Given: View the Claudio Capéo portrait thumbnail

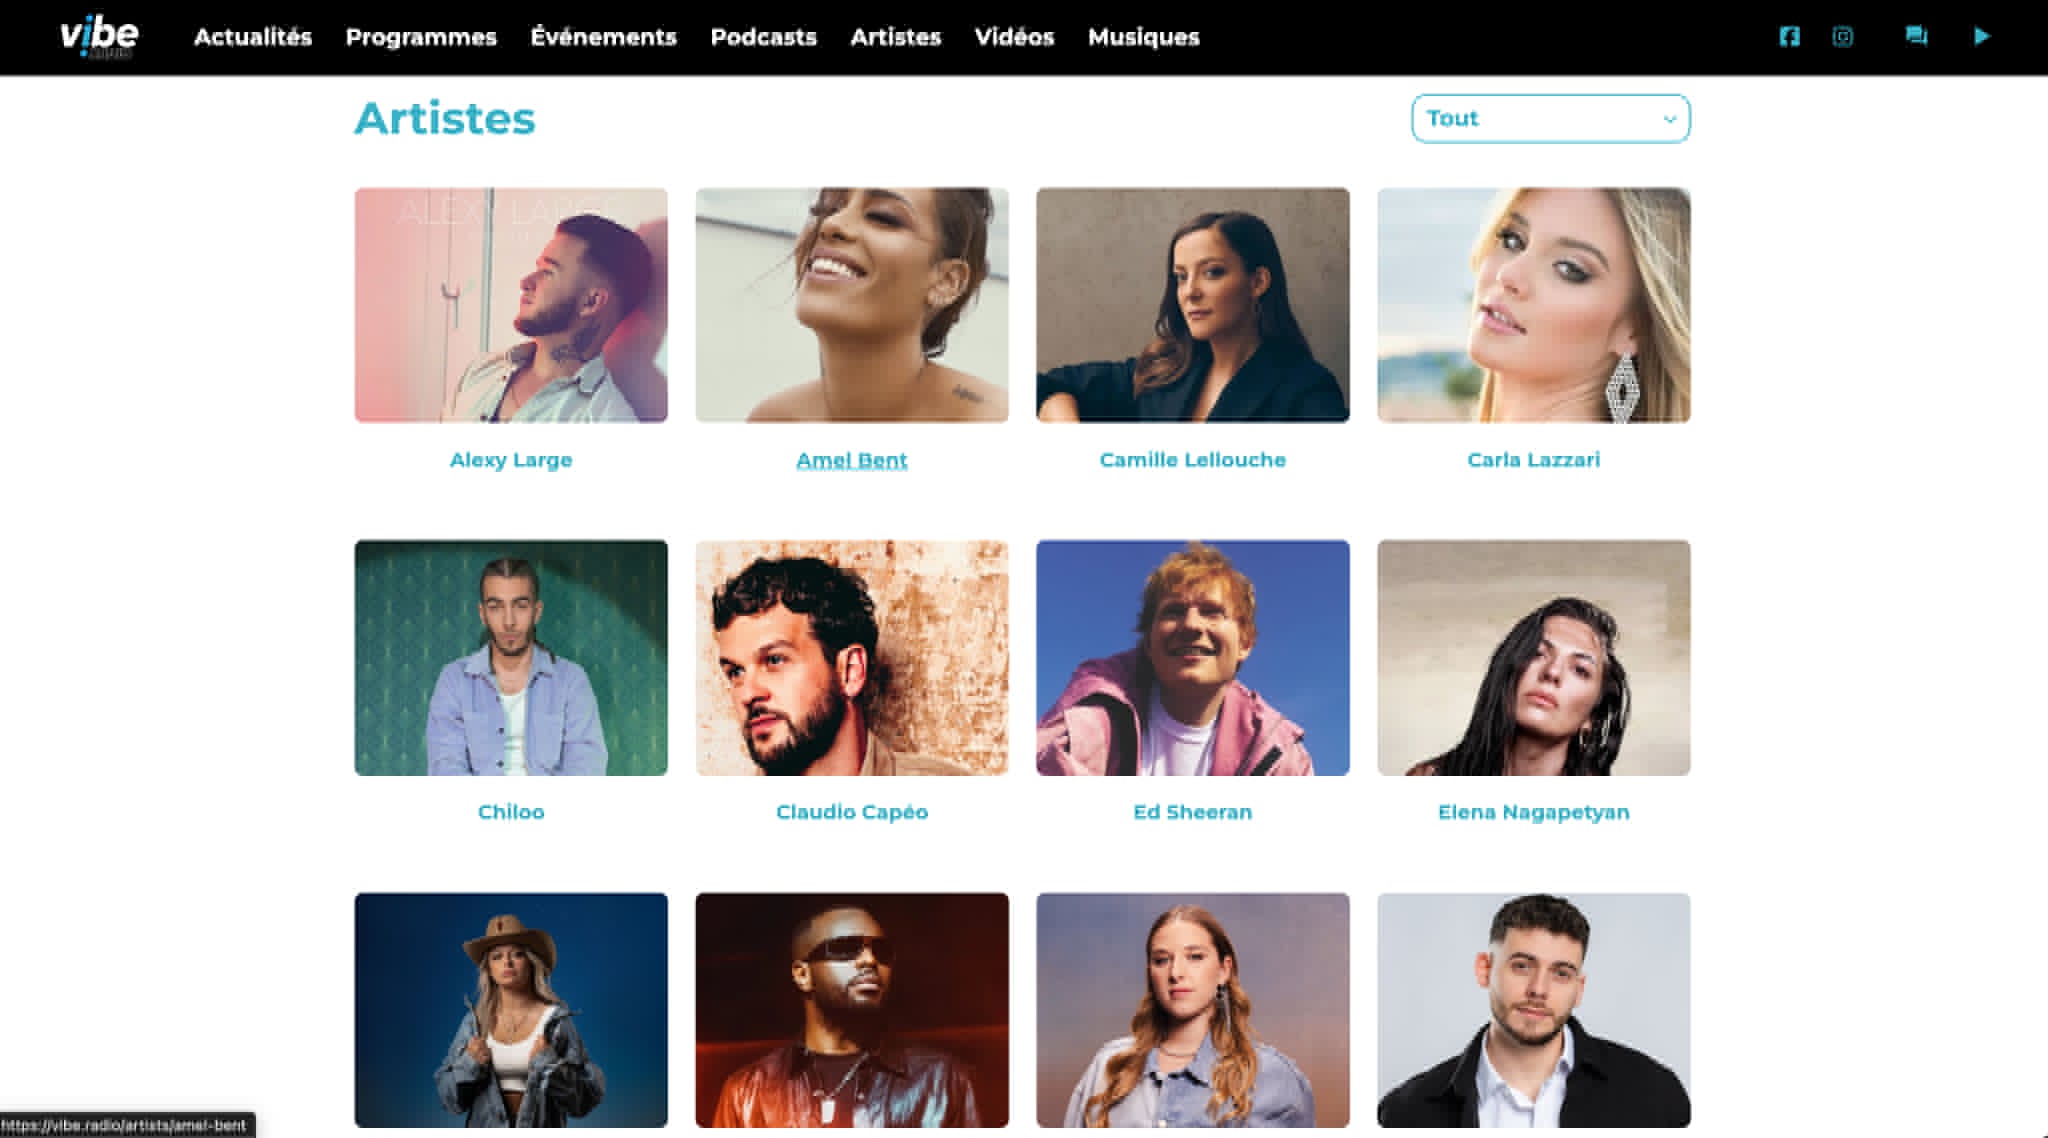Looking at the screenshot, I should tap(851, 658).
